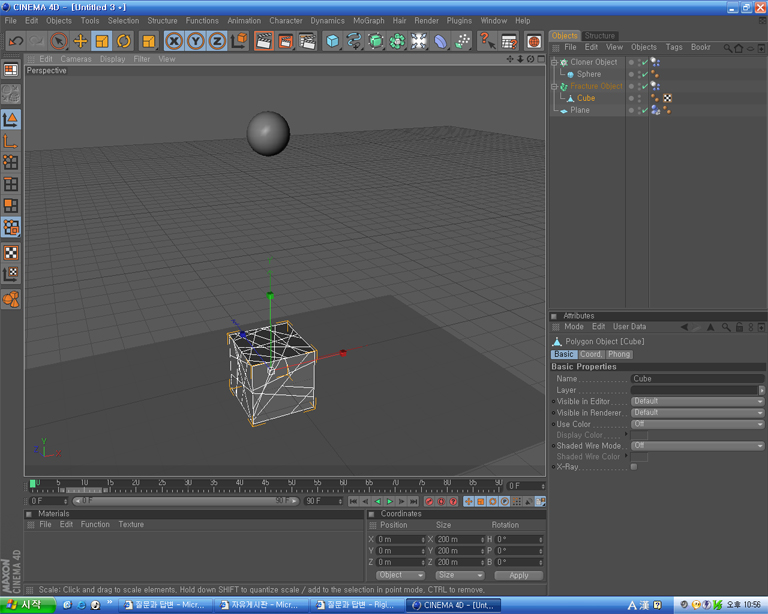768x614 pixels.
Task: Expand the Display Color disclosure arrow
Action: (626, 434)
